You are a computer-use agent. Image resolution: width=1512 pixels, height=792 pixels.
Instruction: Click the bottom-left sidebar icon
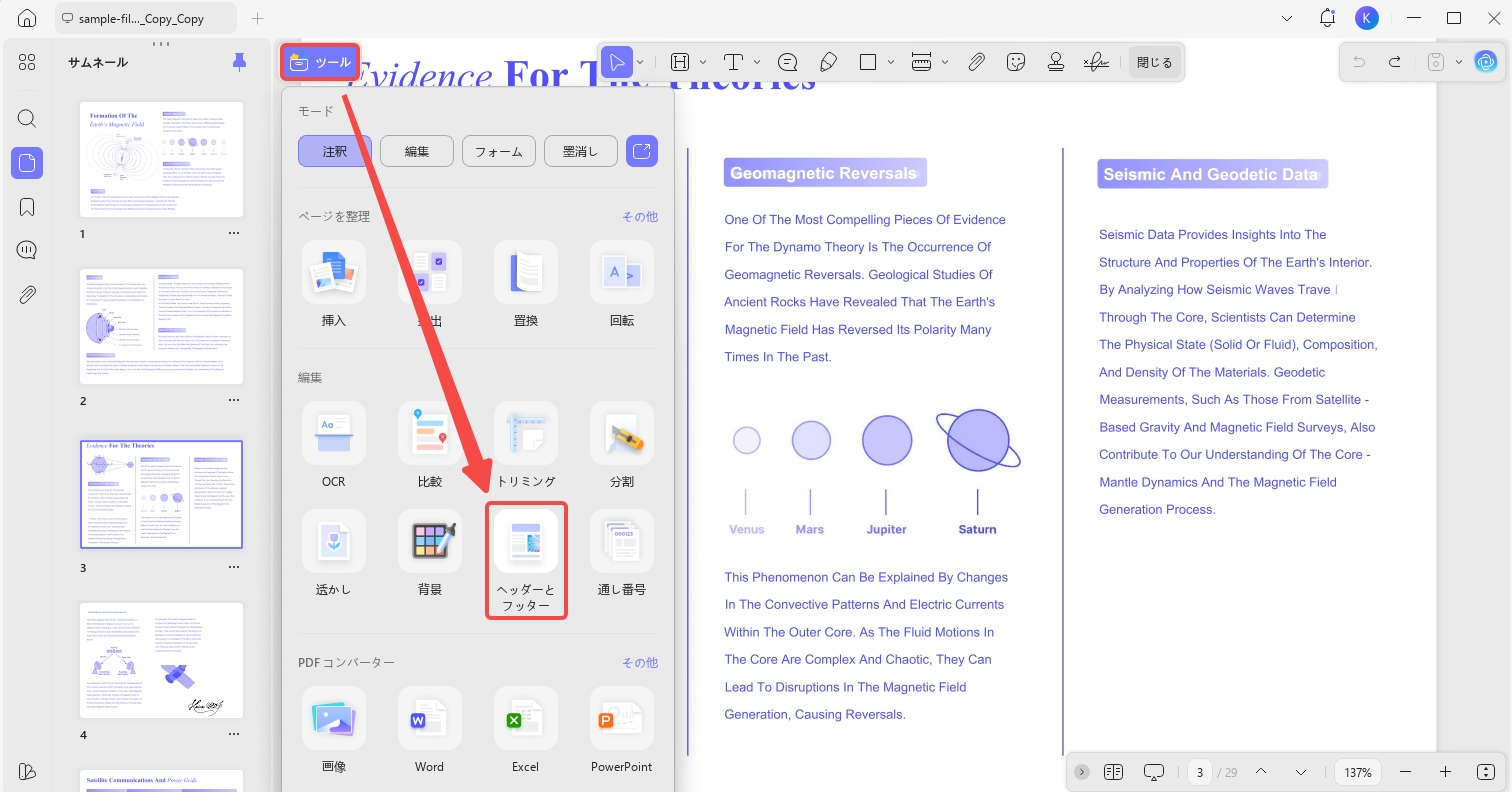(x=27, y=771)
